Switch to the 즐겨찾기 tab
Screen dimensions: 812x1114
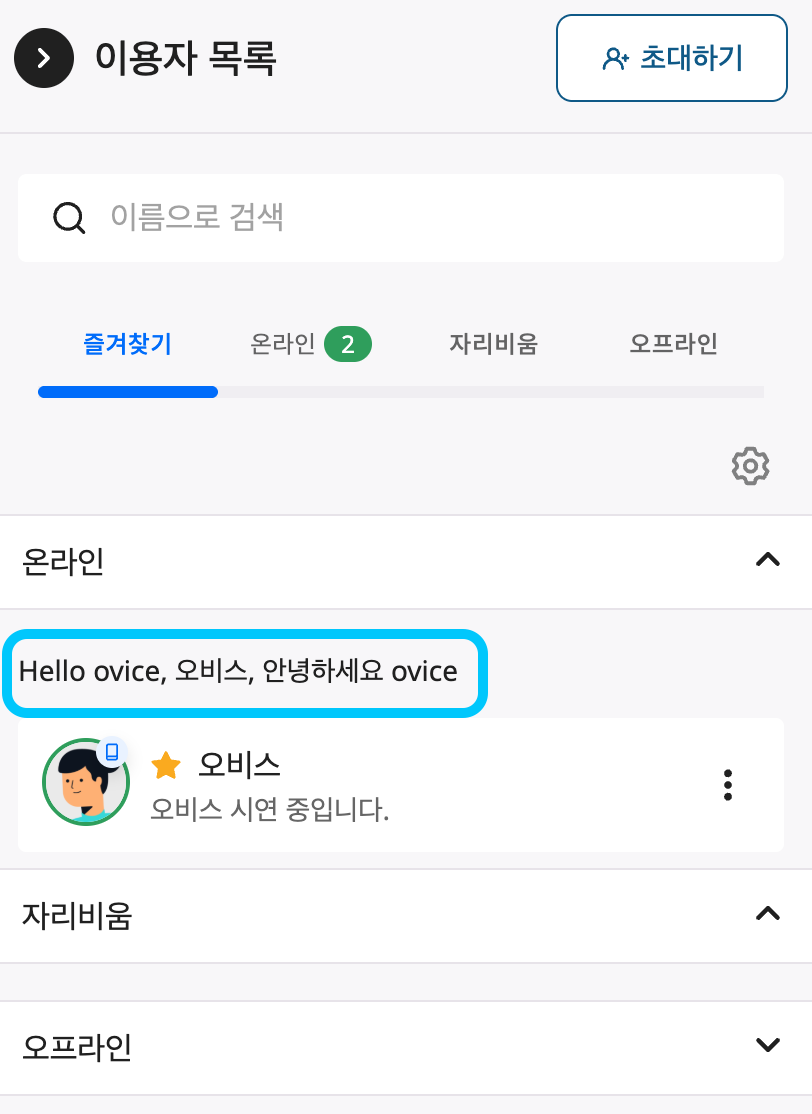point(127,345)
